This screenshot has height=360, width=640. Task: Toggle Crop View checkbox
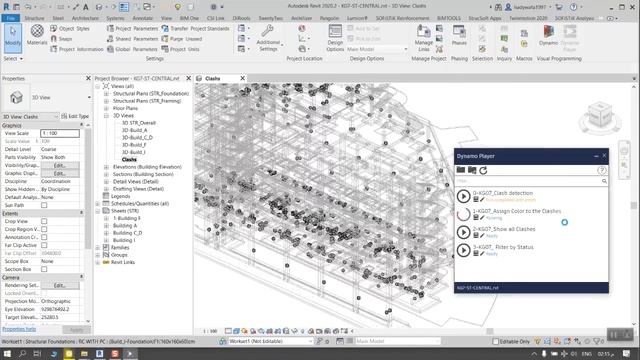44,221
